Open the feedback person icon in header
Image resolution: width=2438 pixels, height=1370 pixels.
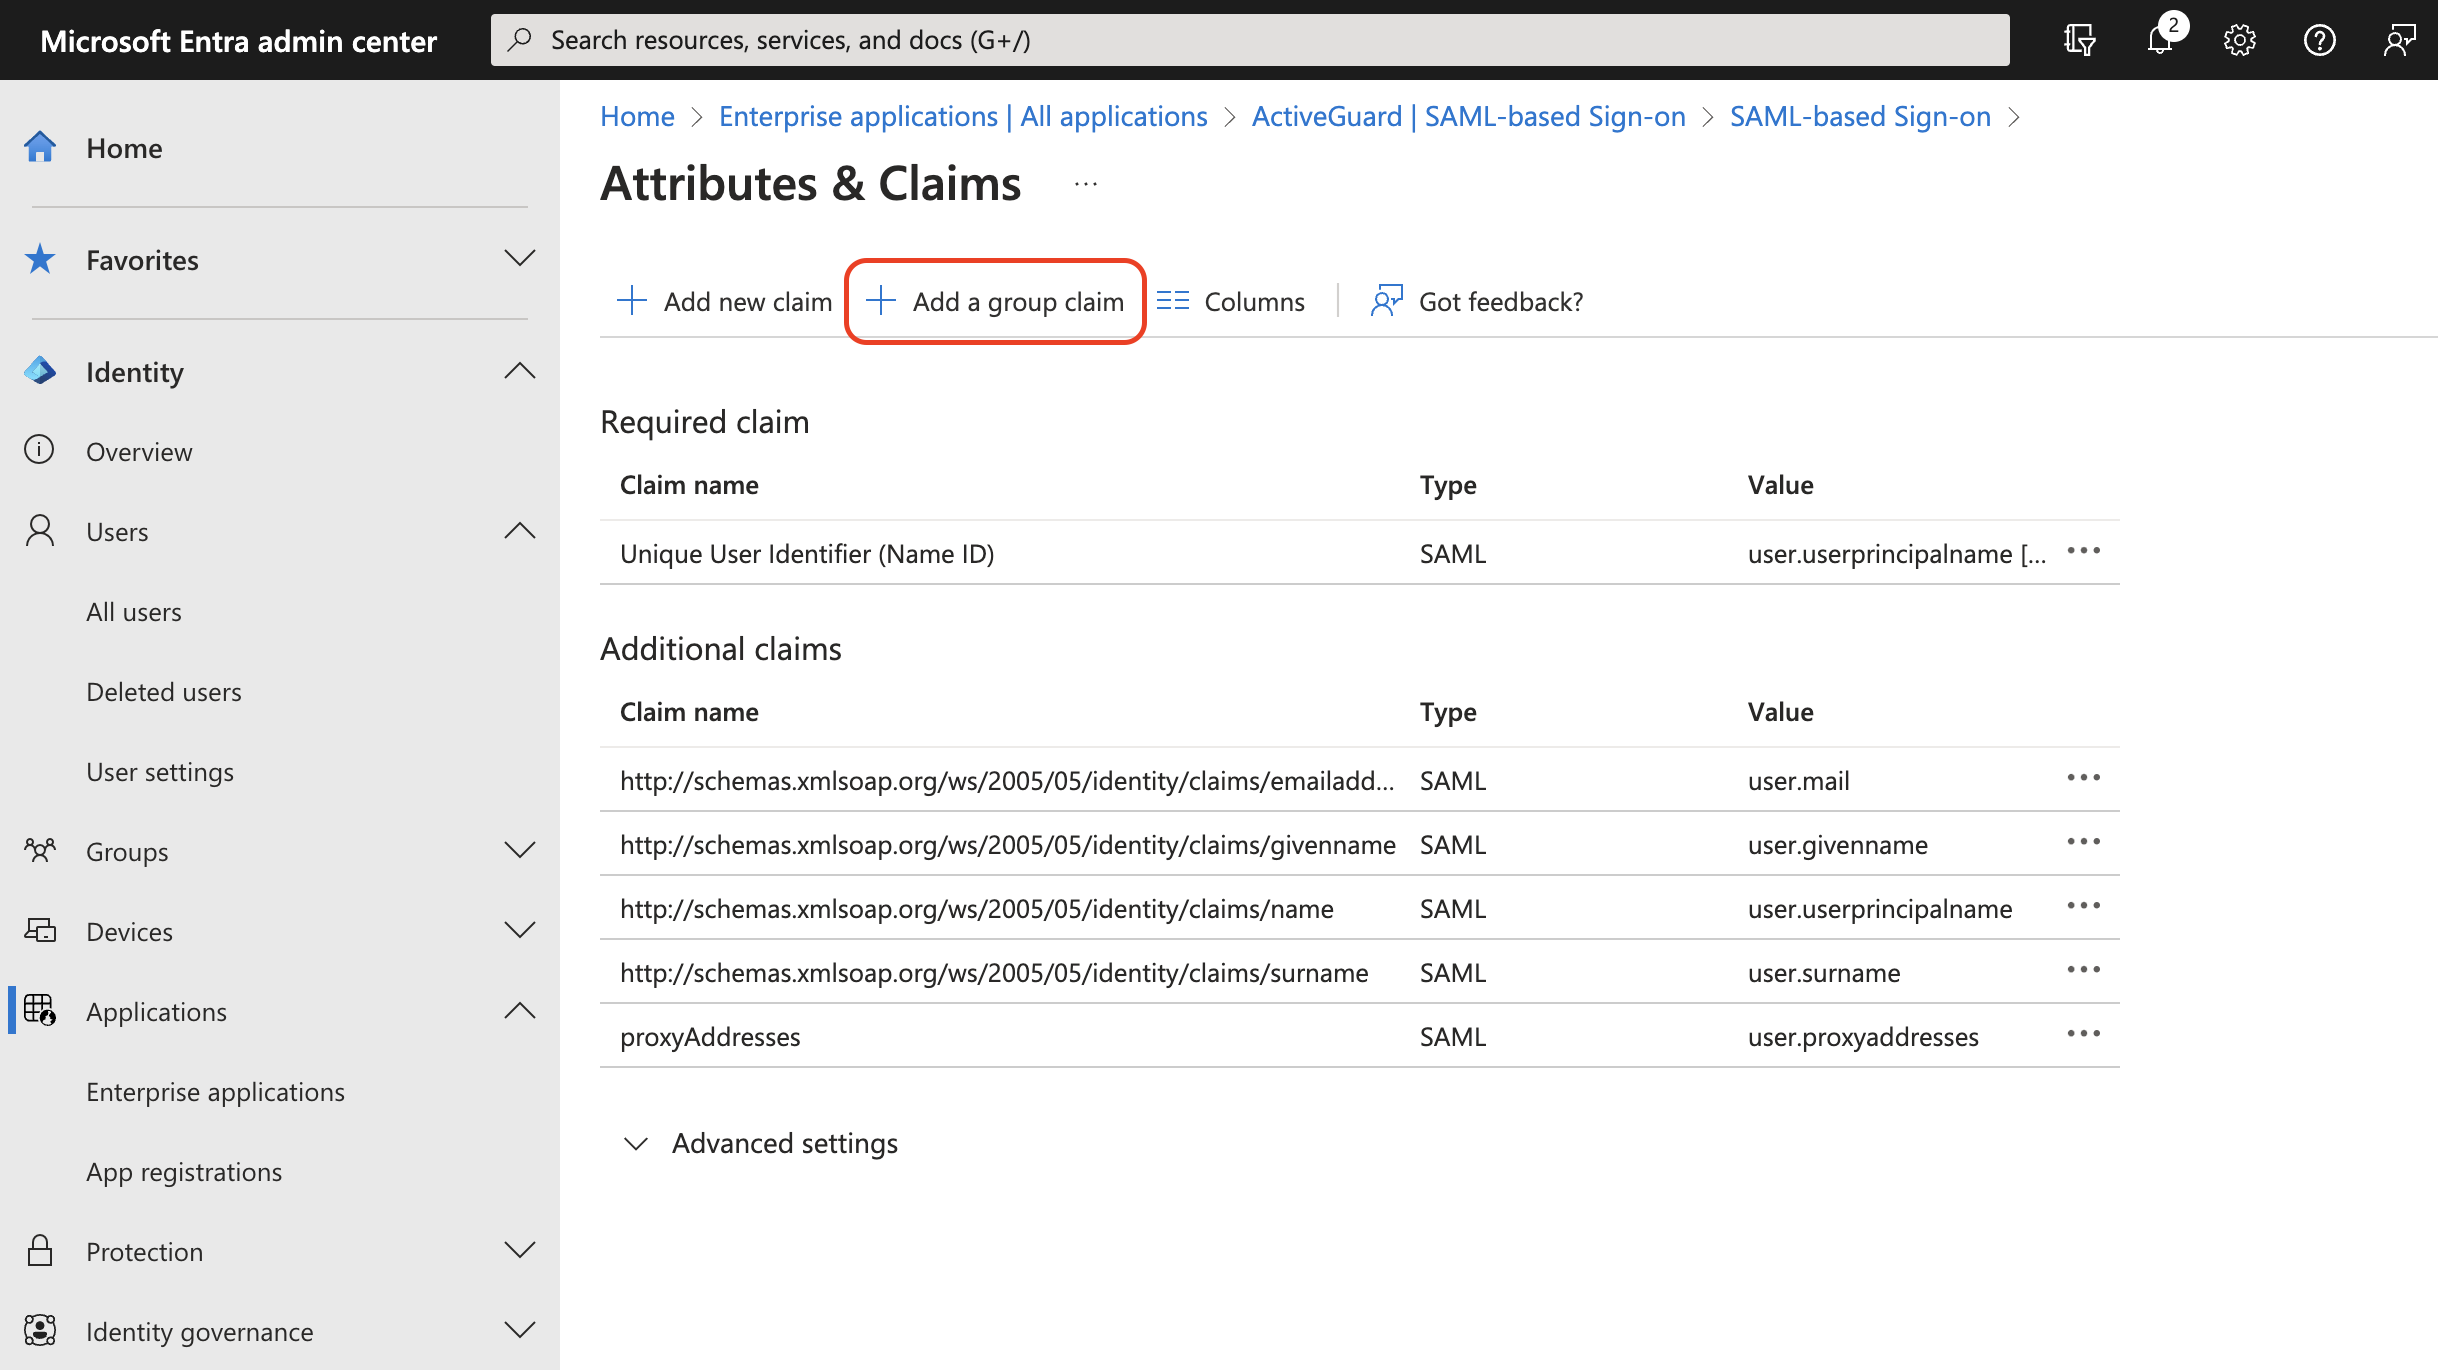[x=2399, y=40]
